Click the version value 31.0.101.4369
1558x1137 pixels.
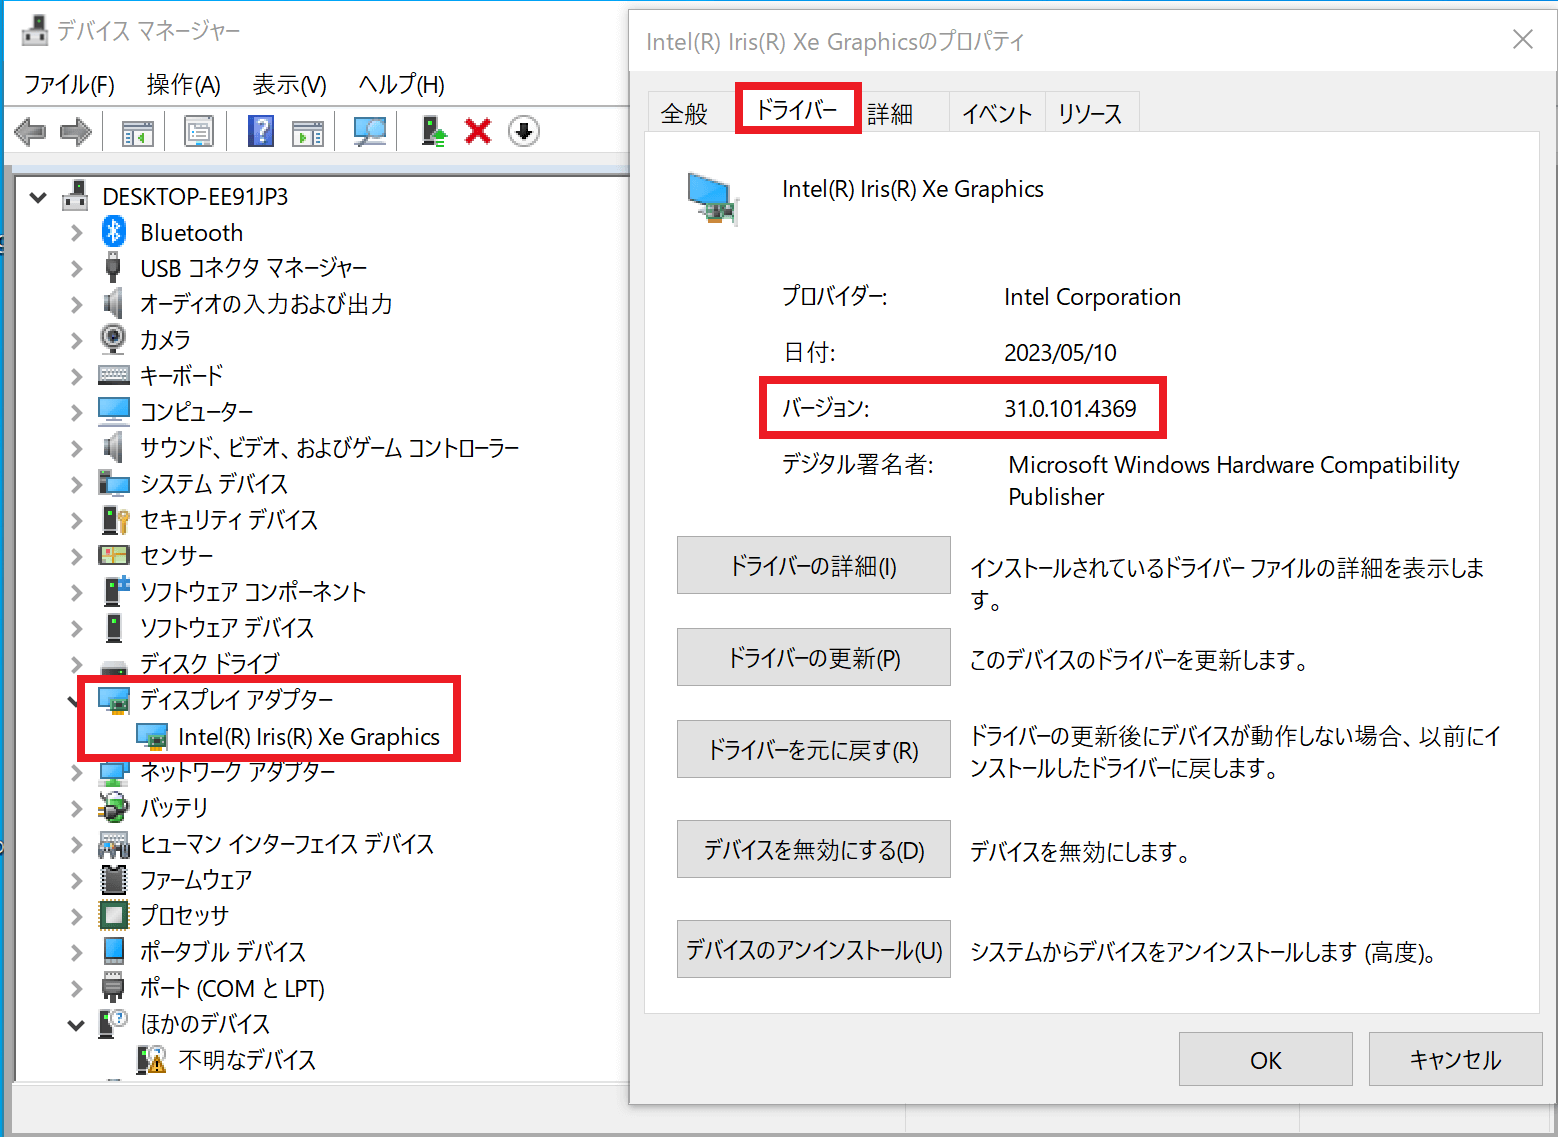pos(1070,409)
